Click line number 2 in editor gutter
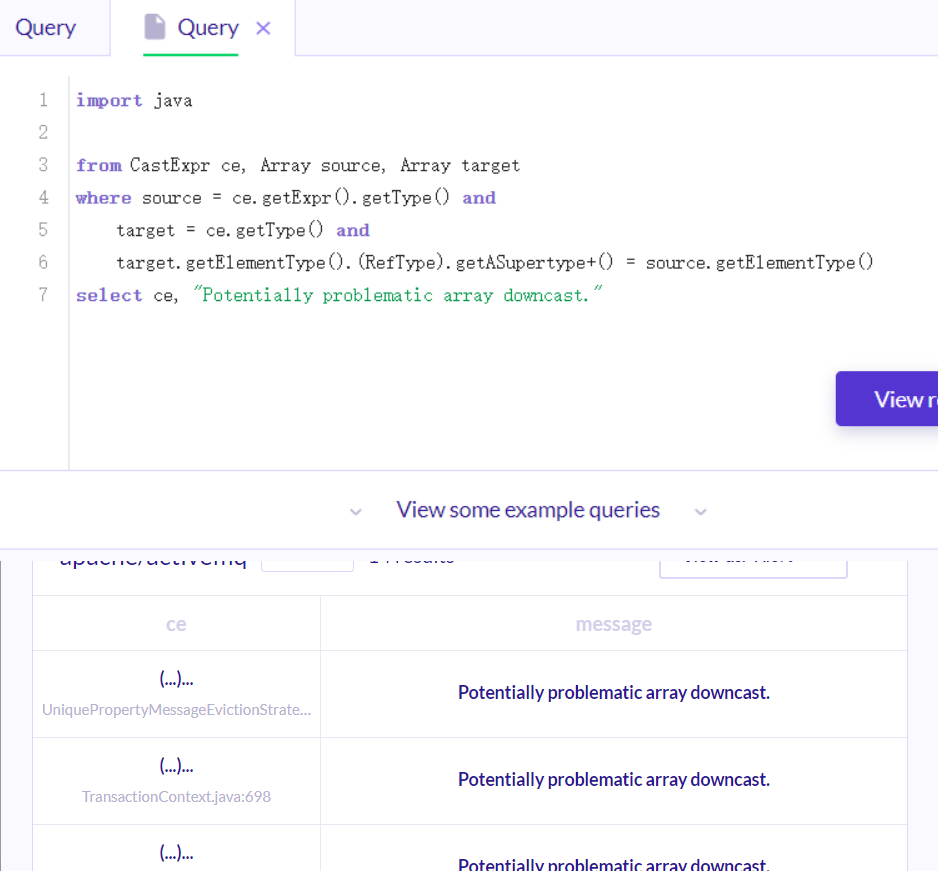Image resolution: width=938 pixels, height=871 pixels. (43, 132)
